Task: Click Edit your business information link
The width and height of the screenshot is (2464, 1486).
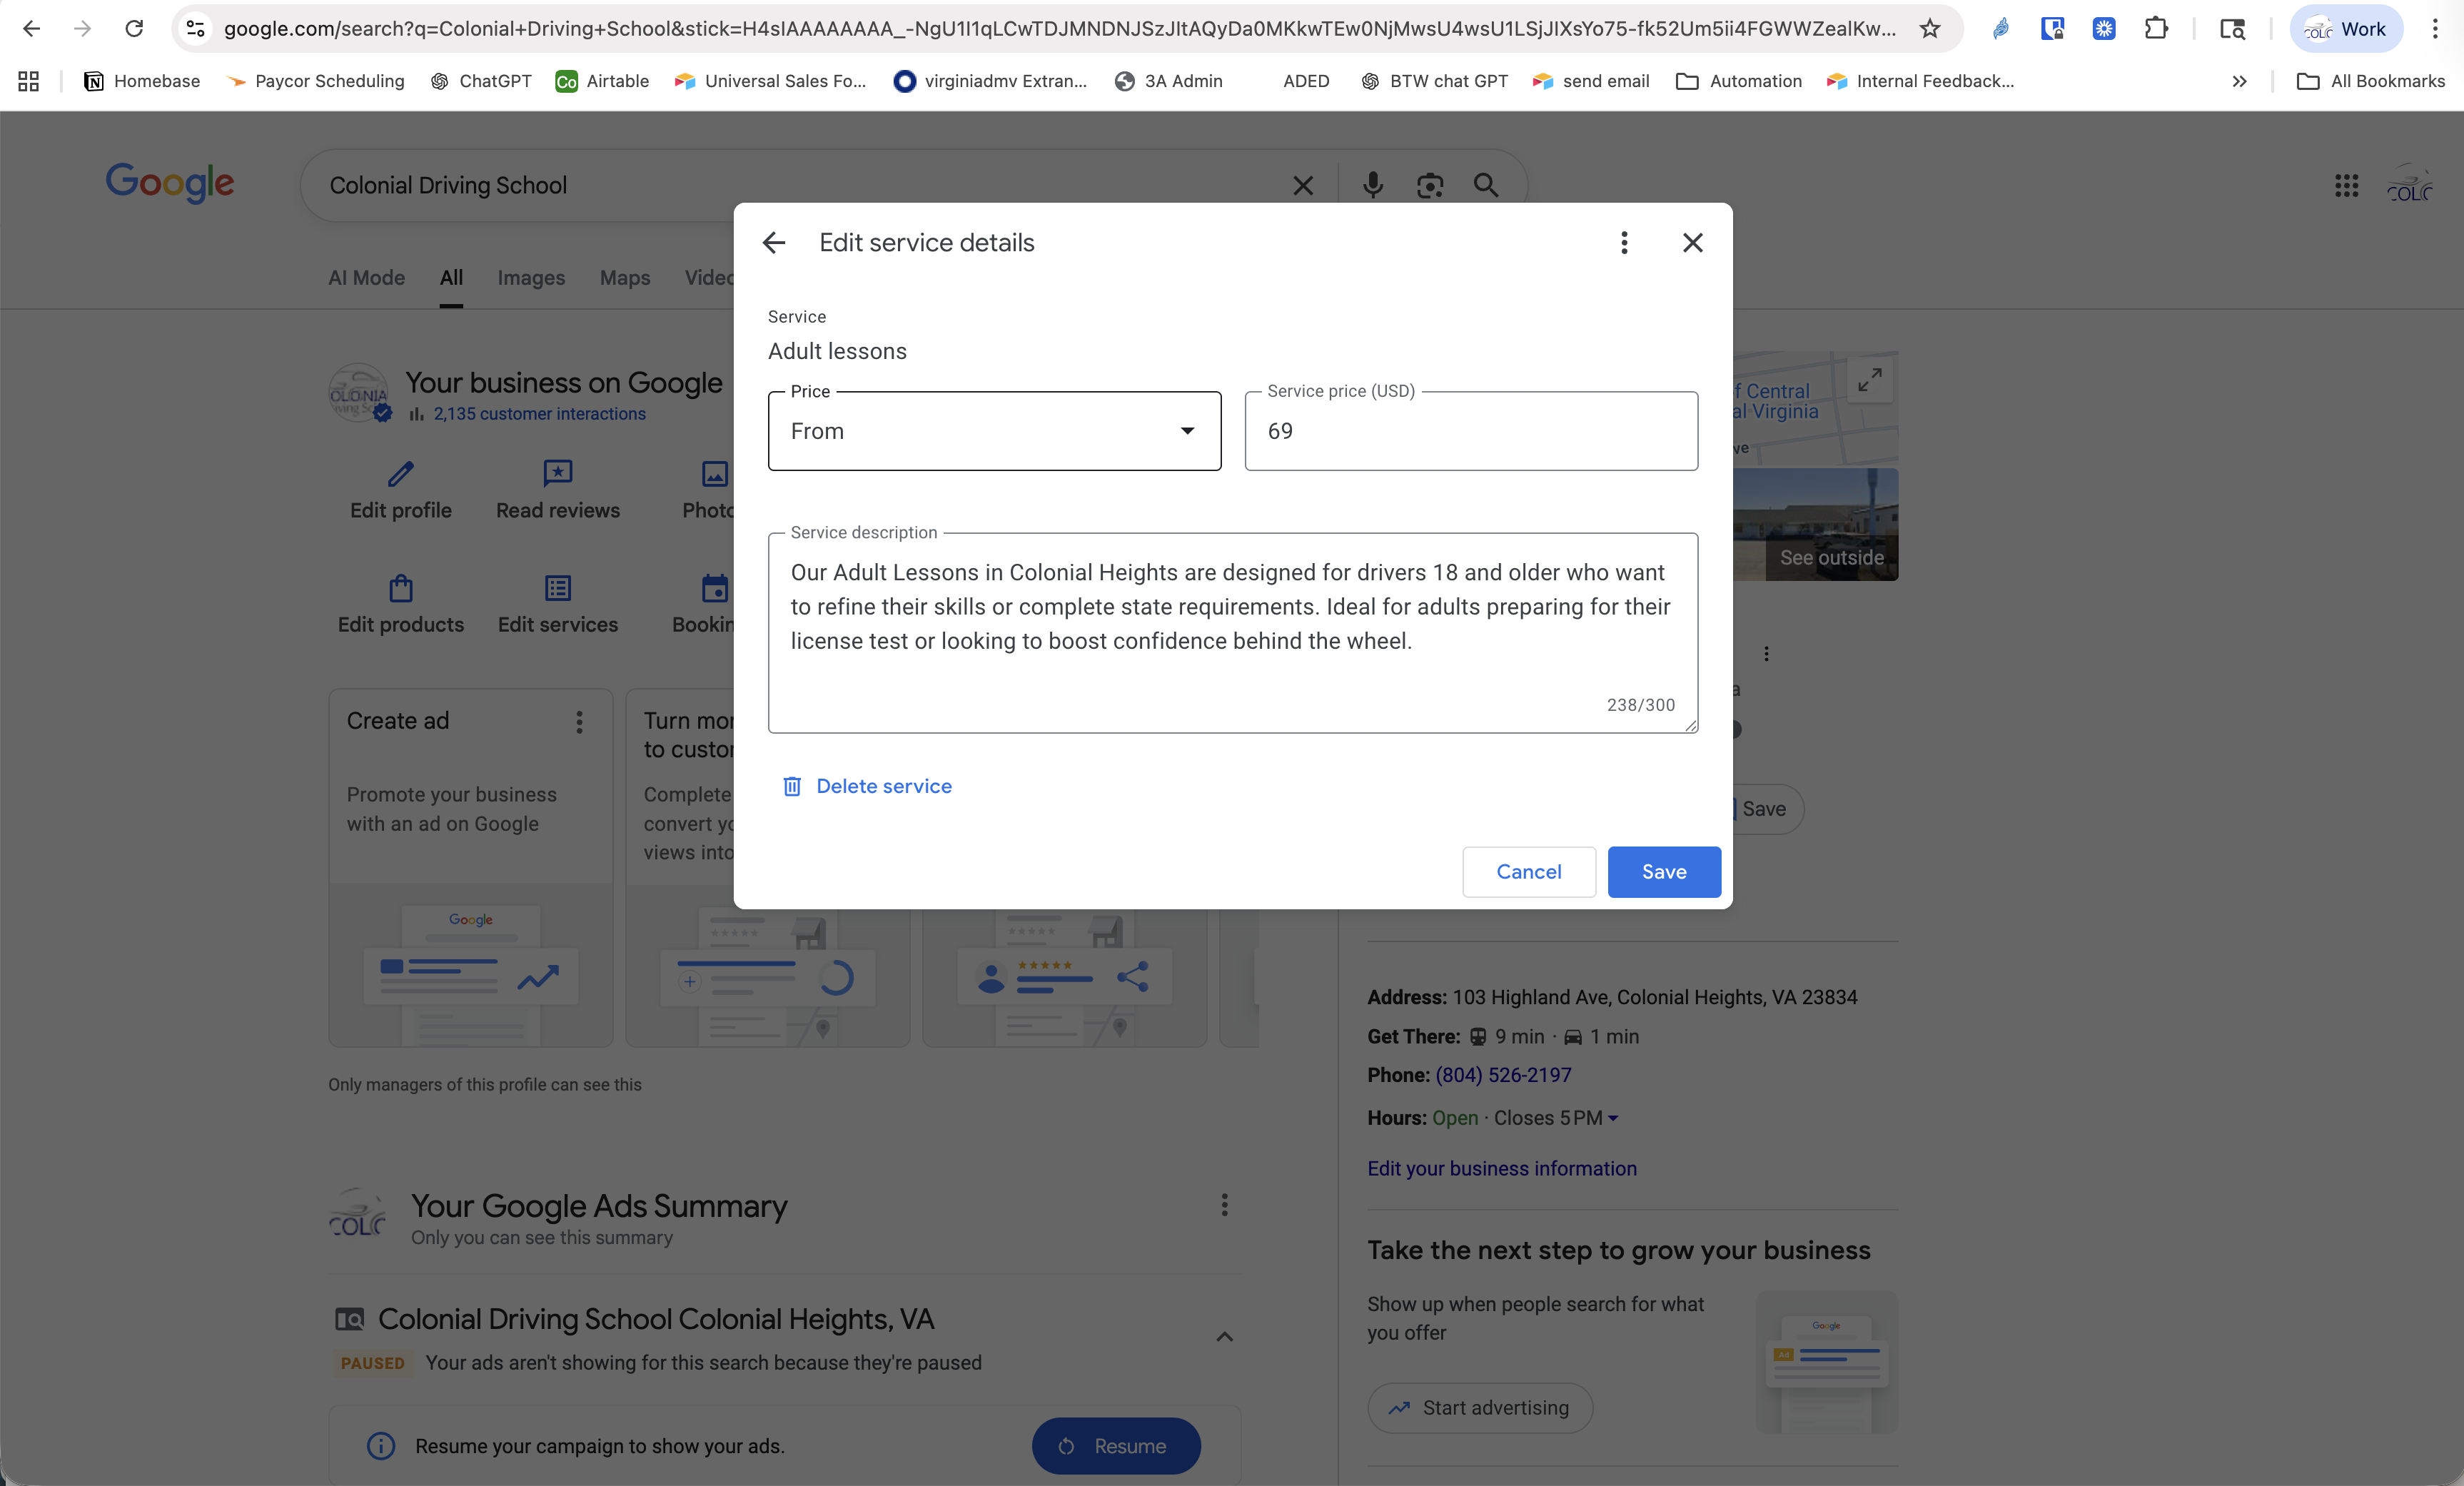Action: coord(1502,1169)
